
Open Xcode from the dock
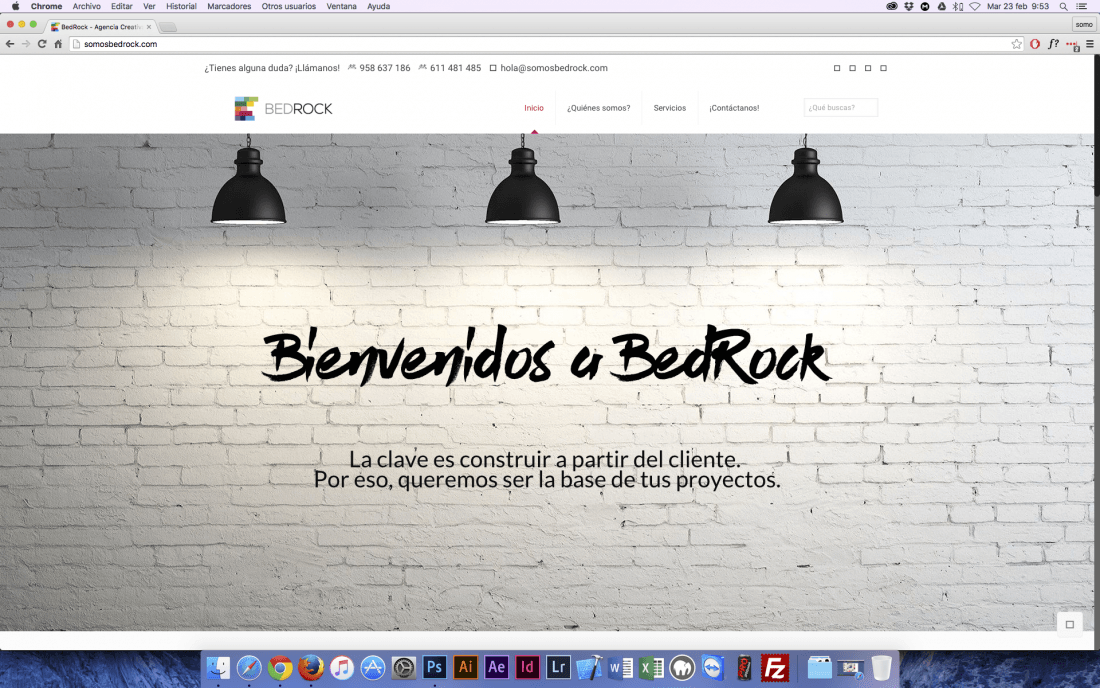[589, 668]
